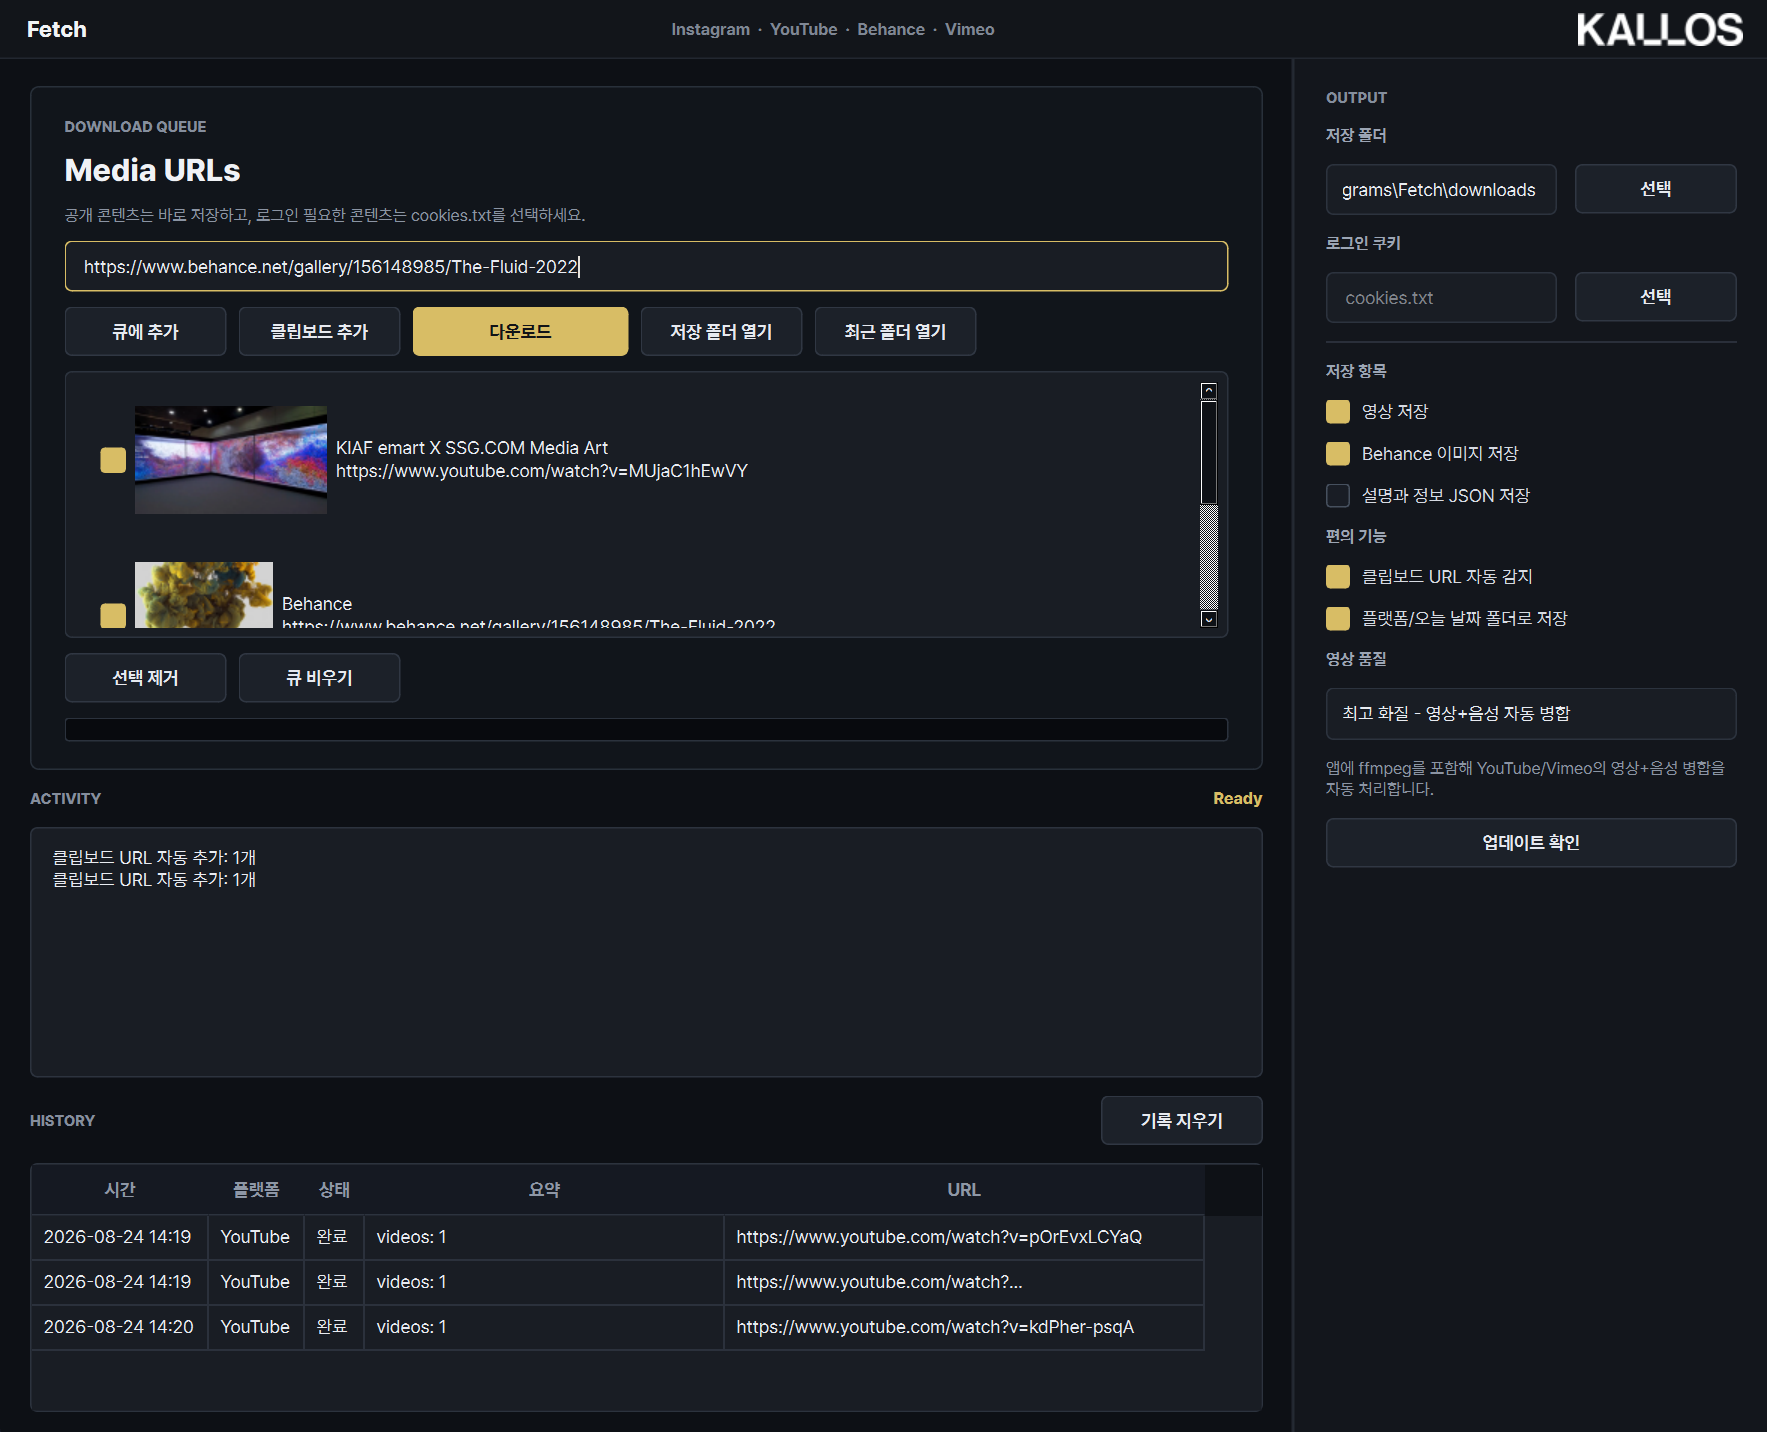Click the queue scrollbar down arrow
The image size is (1767, 1432).
click(x=1208, y=619)
